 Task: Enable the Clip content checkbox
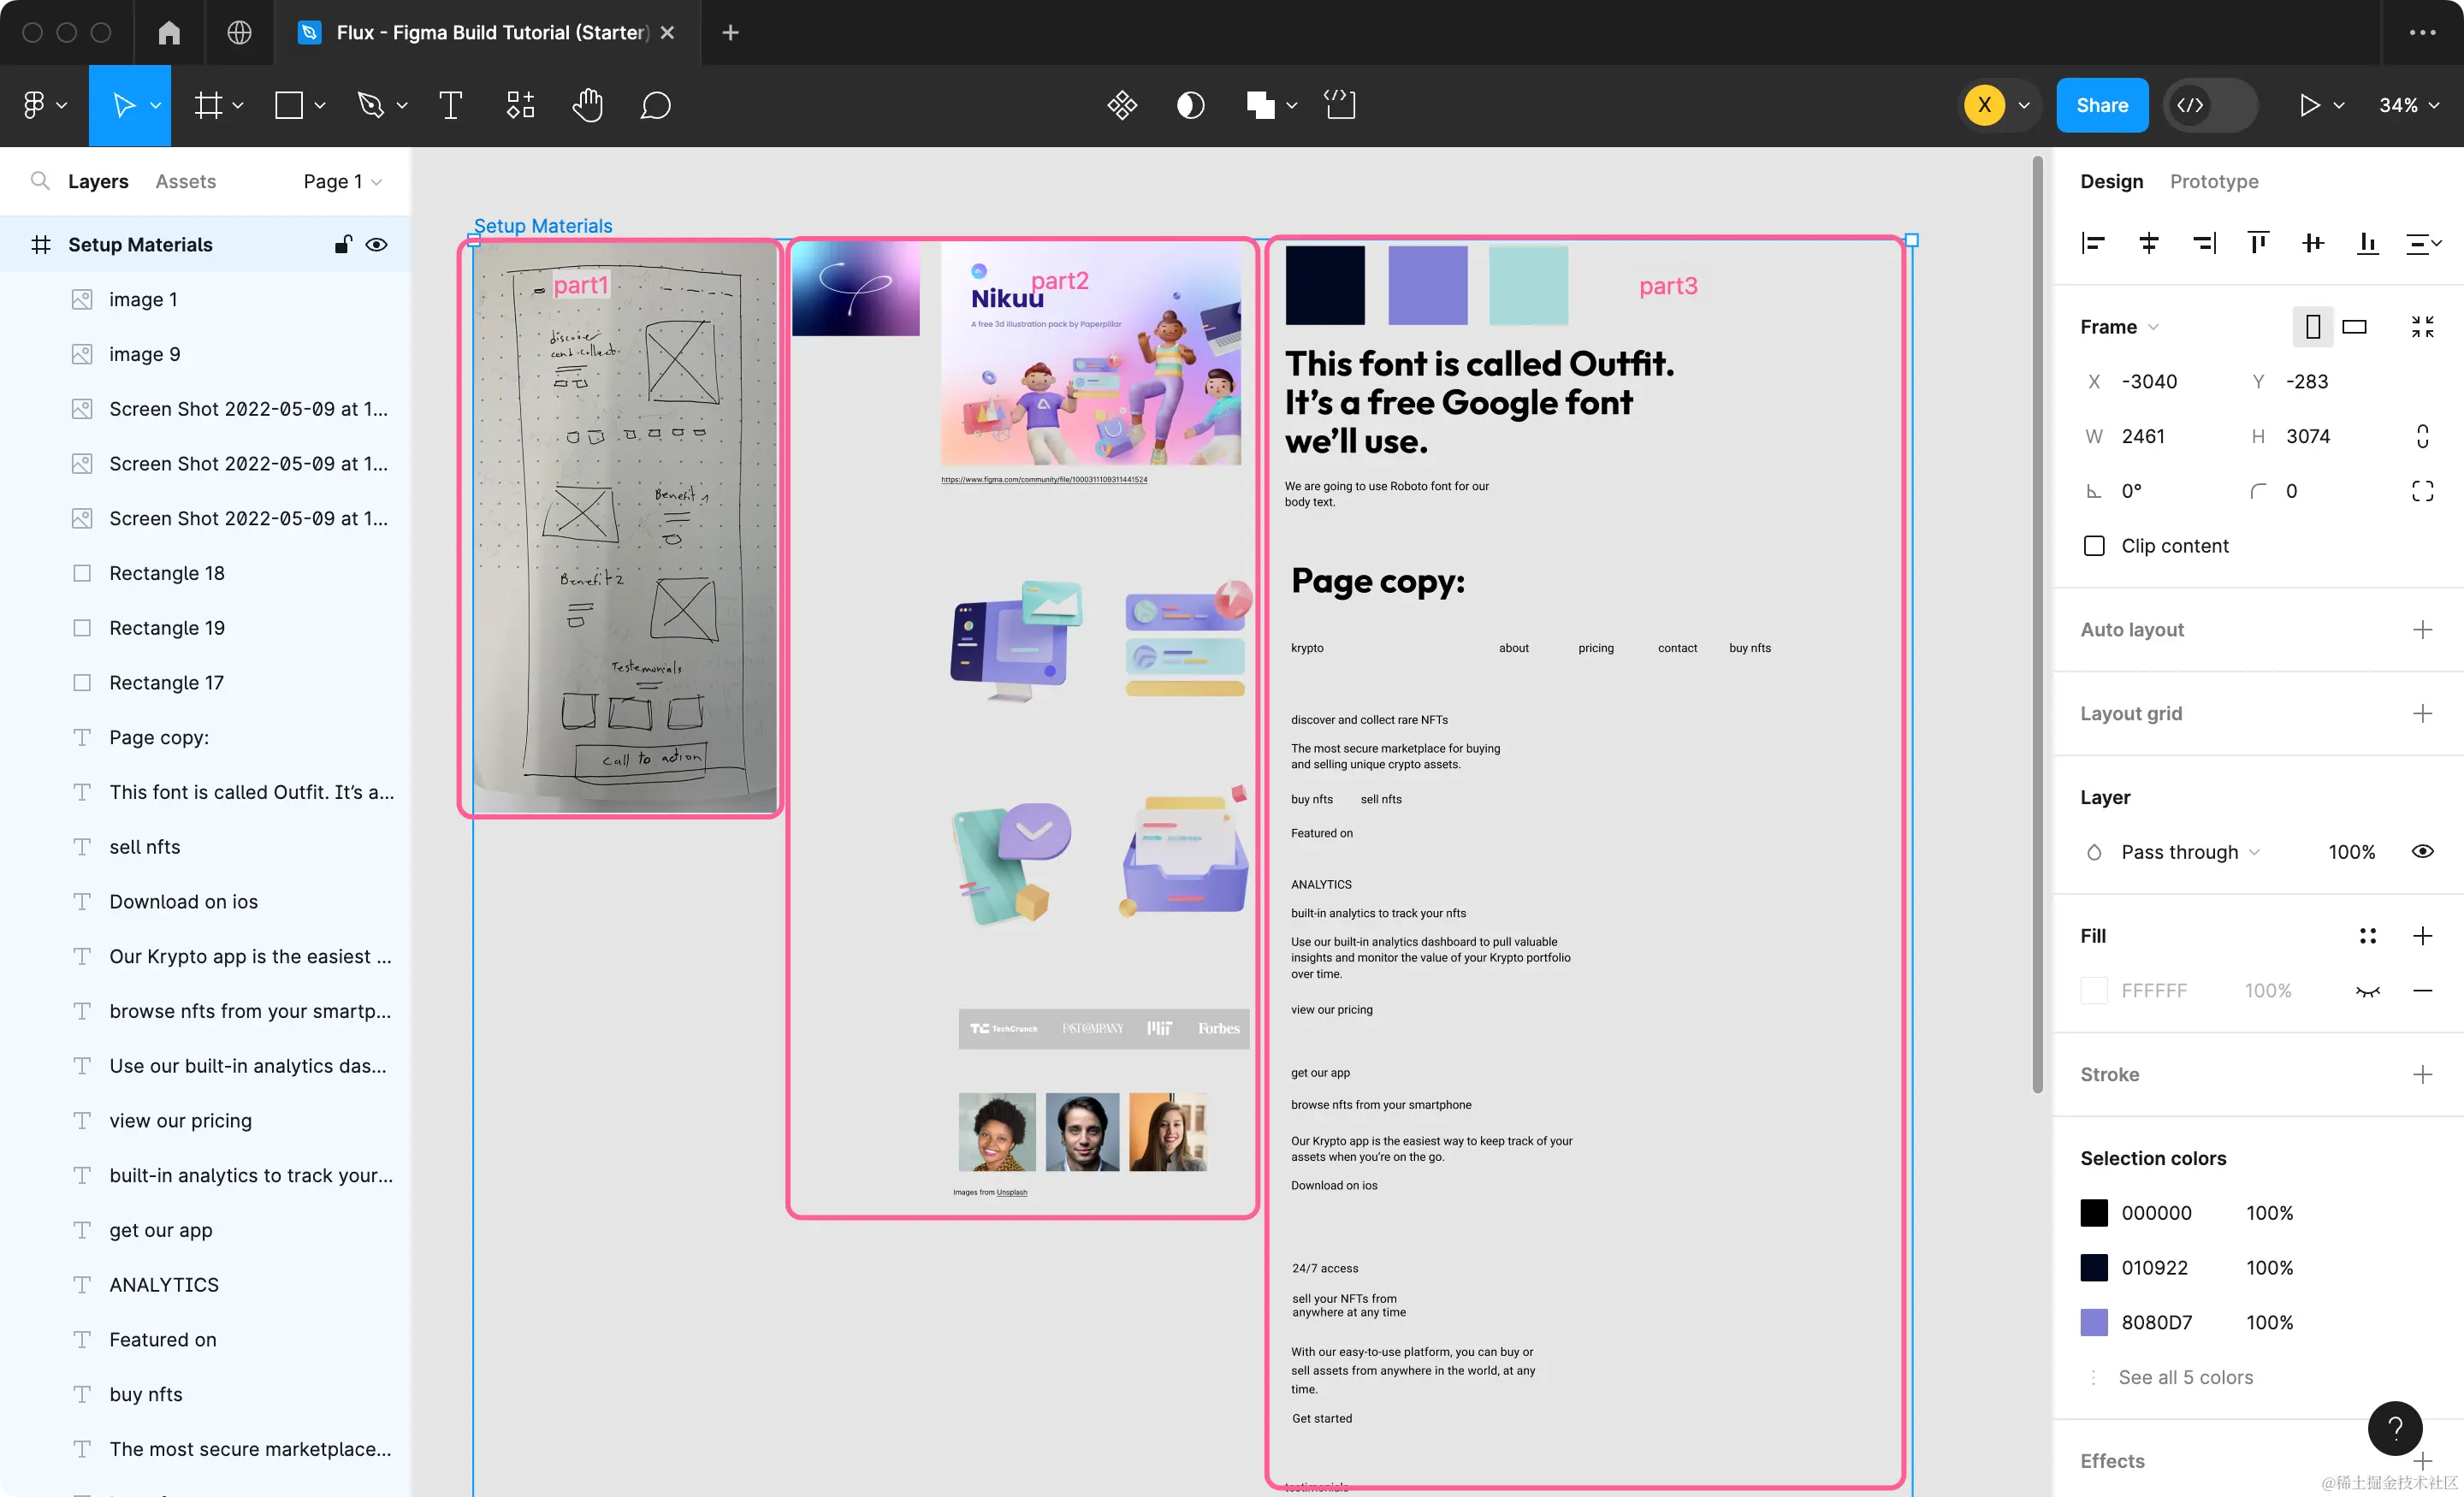point(2094,546)
